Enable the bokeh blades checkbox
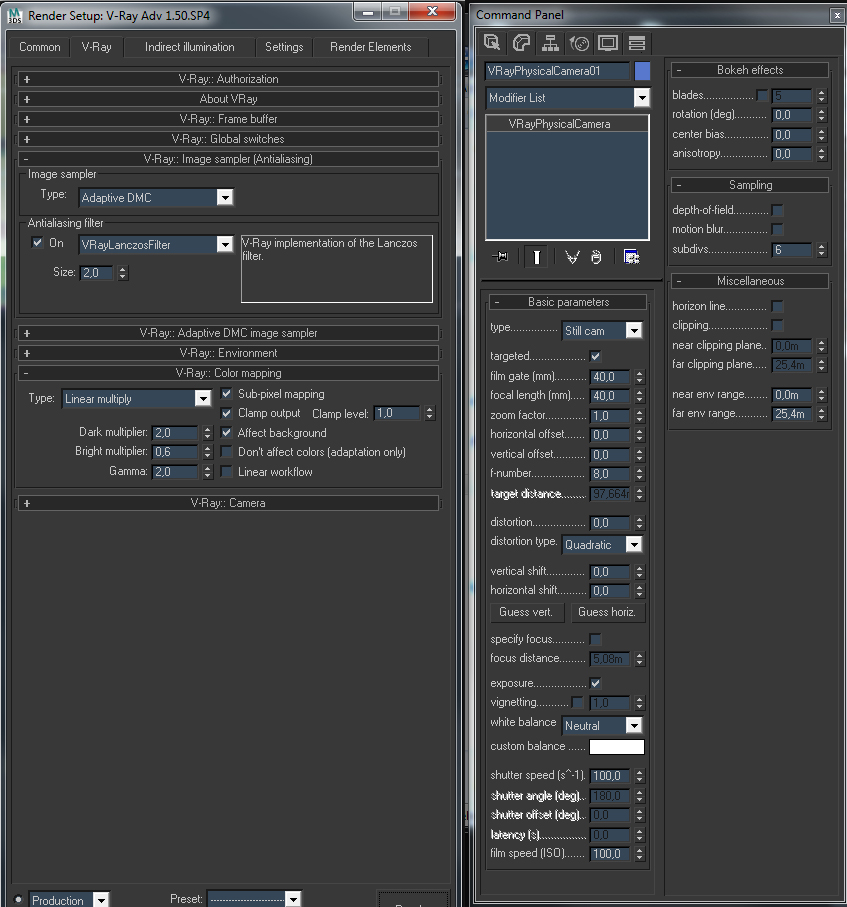This screenshot has height=907, width=847. [x=762, y=95]
